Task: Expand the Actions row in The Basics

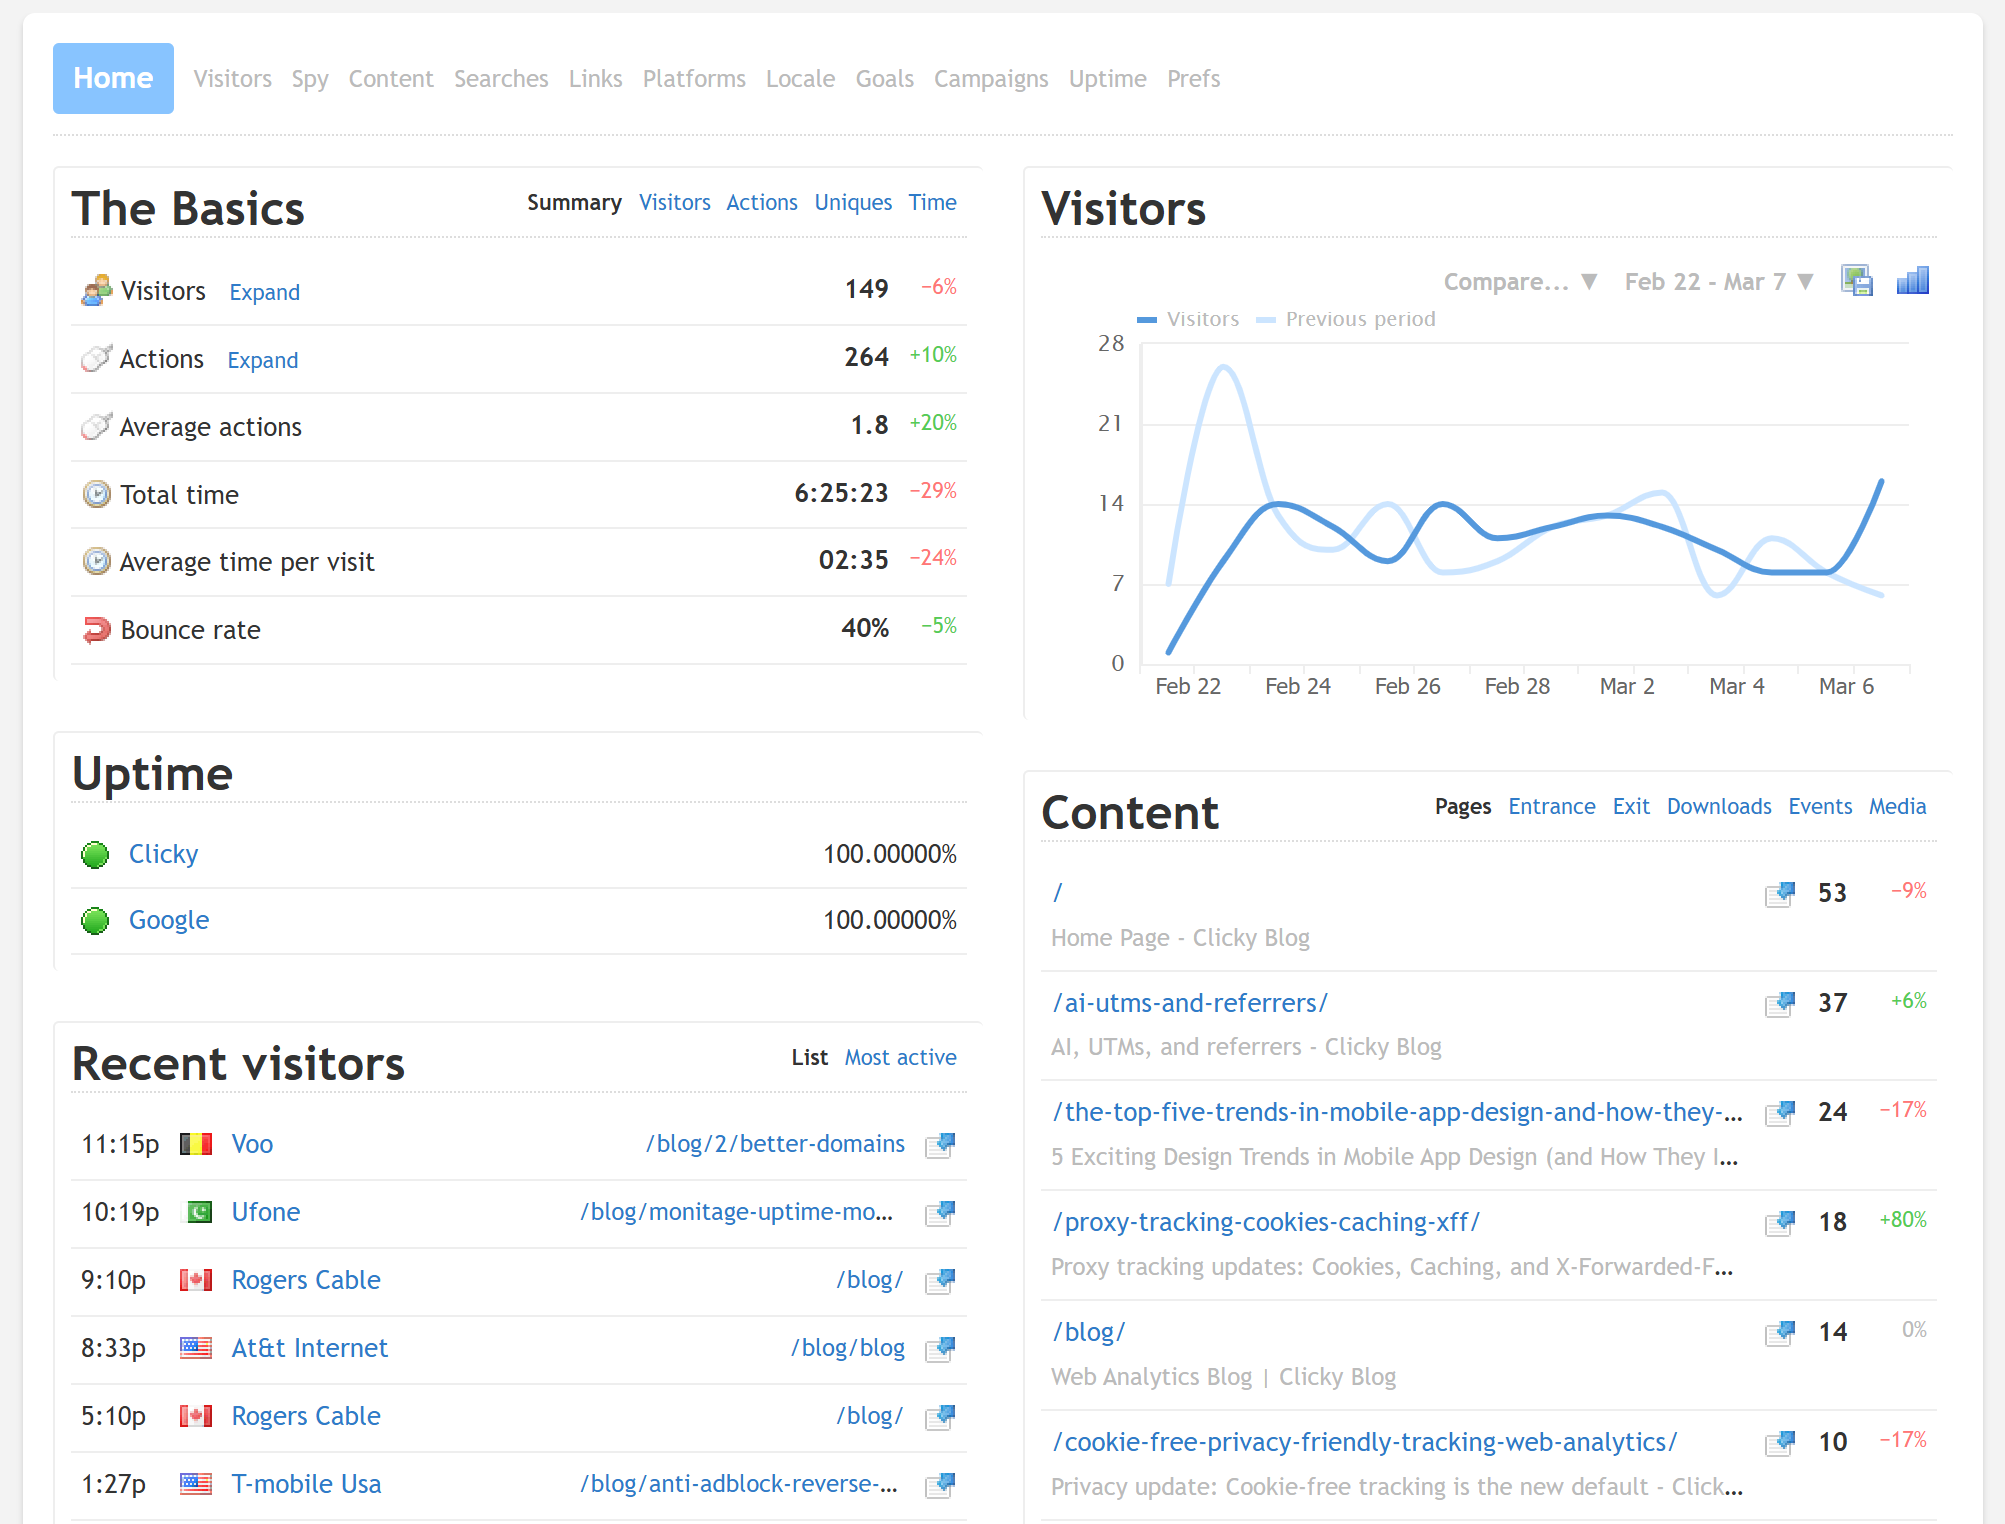Action: pos(262,360)
